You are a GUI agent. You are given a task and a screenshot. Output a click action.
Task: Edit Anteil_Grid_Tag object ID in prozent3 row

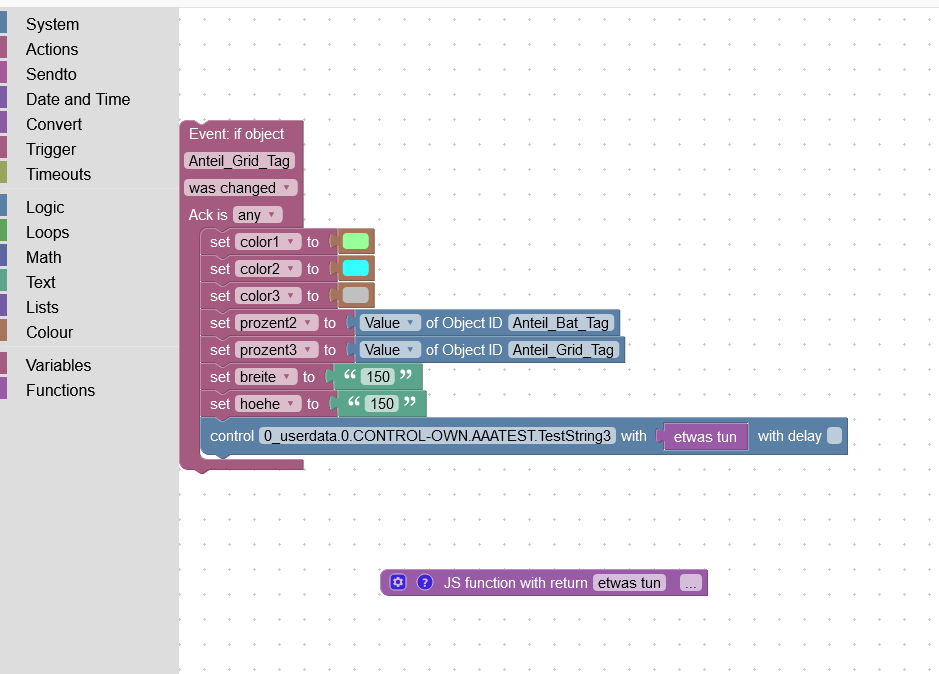coord(564,350)
